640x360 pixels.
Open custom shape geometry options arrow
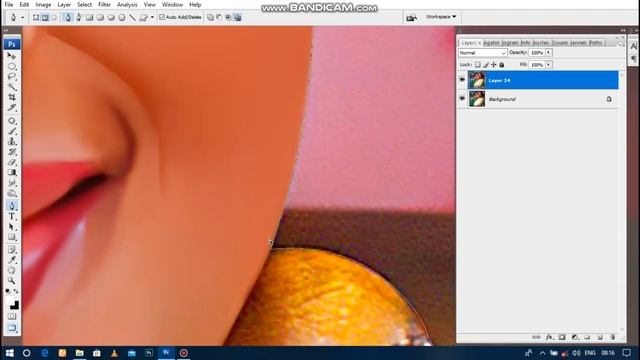[x=152, y=17]
